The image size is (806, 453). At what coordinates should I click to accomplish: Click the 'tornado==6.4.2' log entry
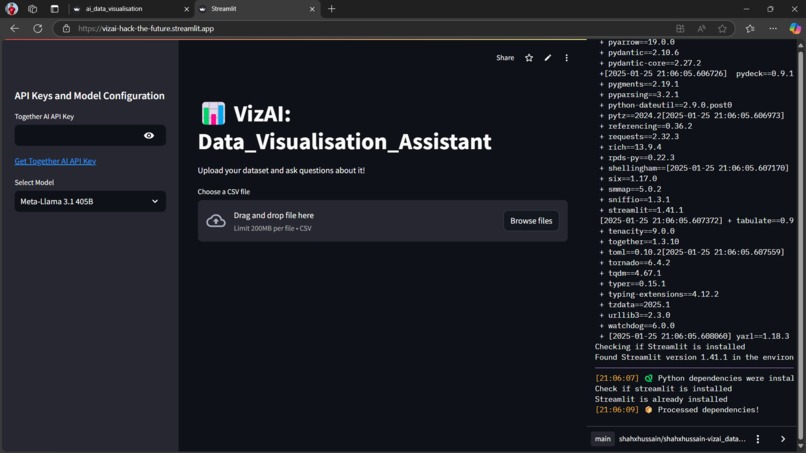639,262
